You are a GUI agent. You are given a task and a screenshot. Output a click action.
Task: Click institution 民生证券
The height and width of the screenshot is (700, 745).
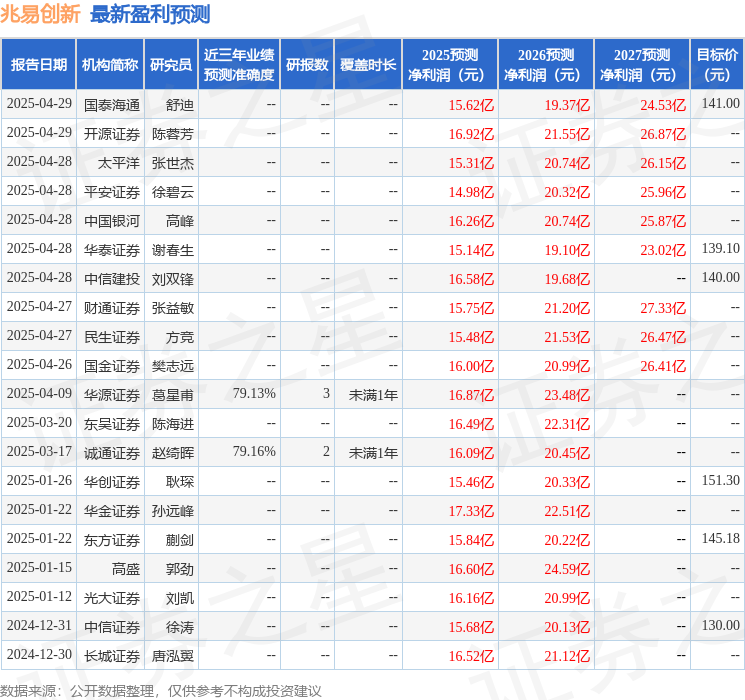point(112,337)
